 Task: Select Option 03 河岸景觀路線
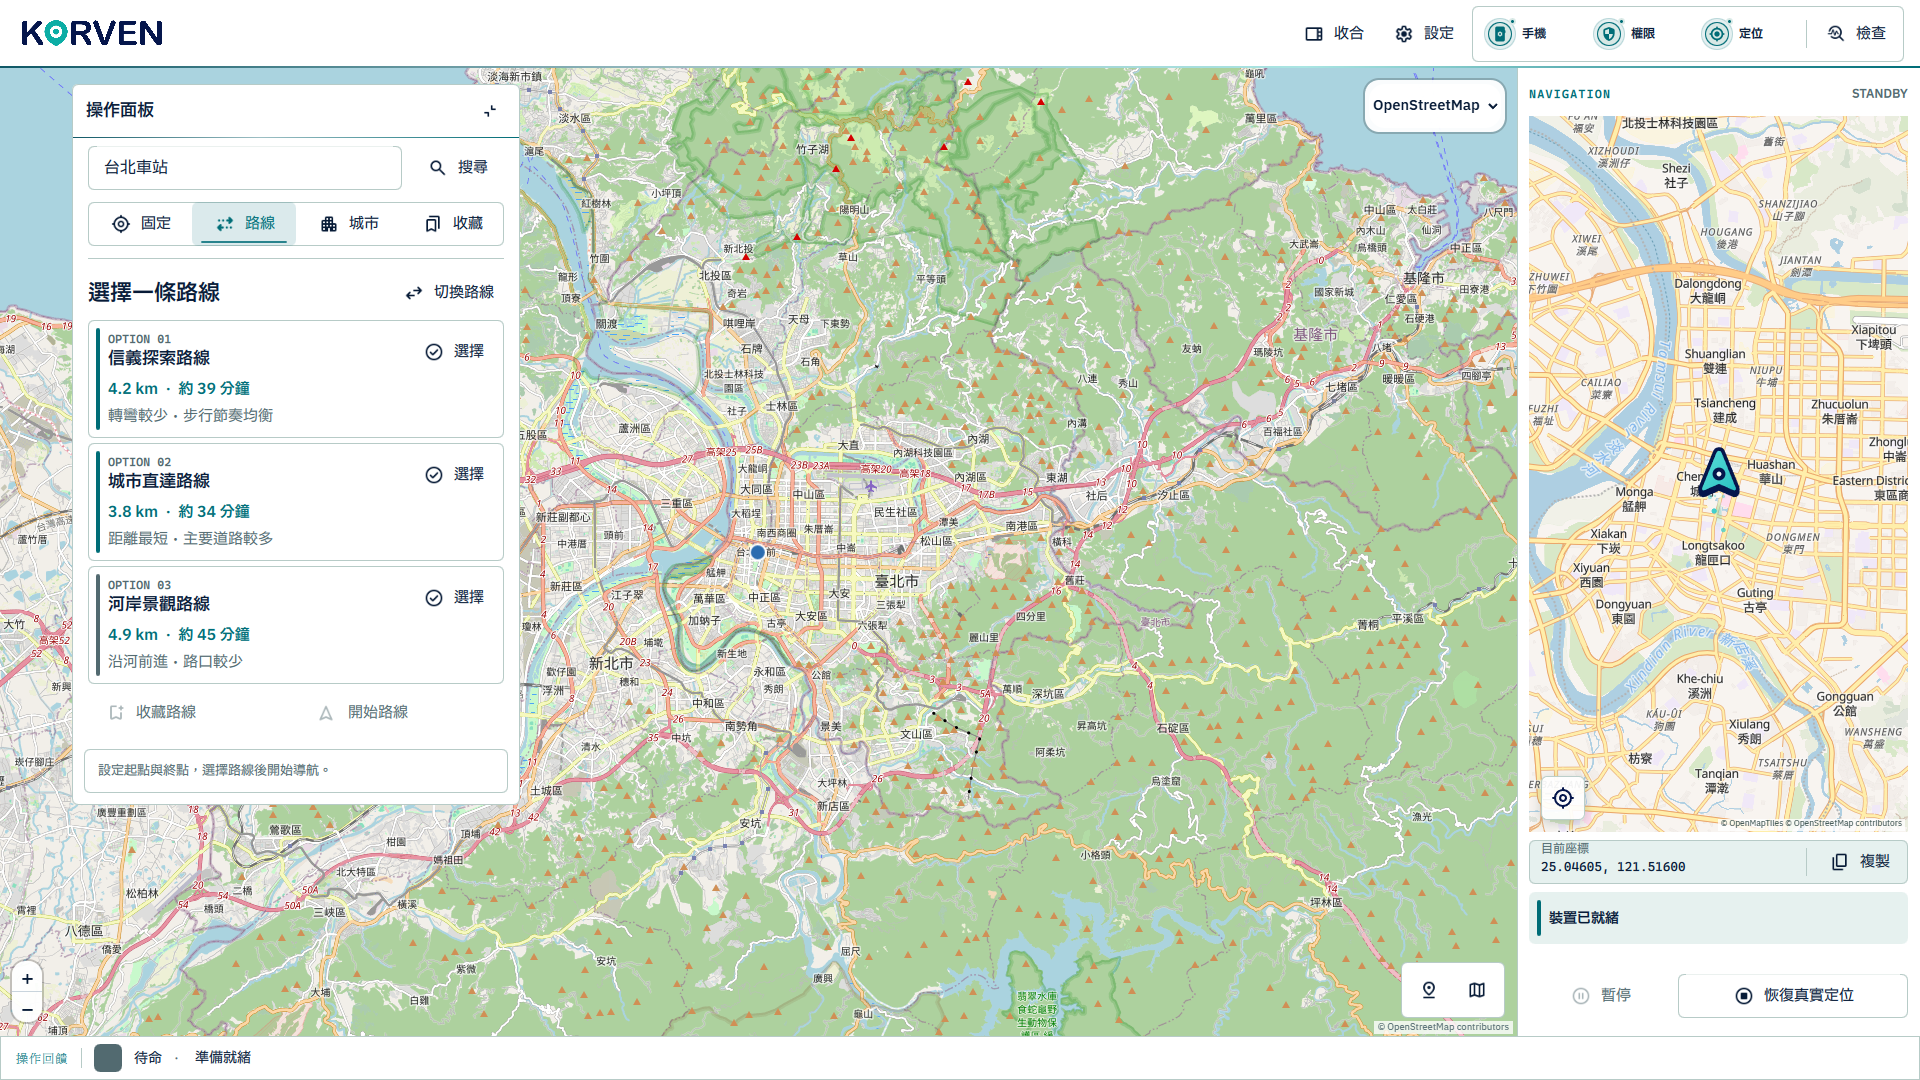point(455,598)
